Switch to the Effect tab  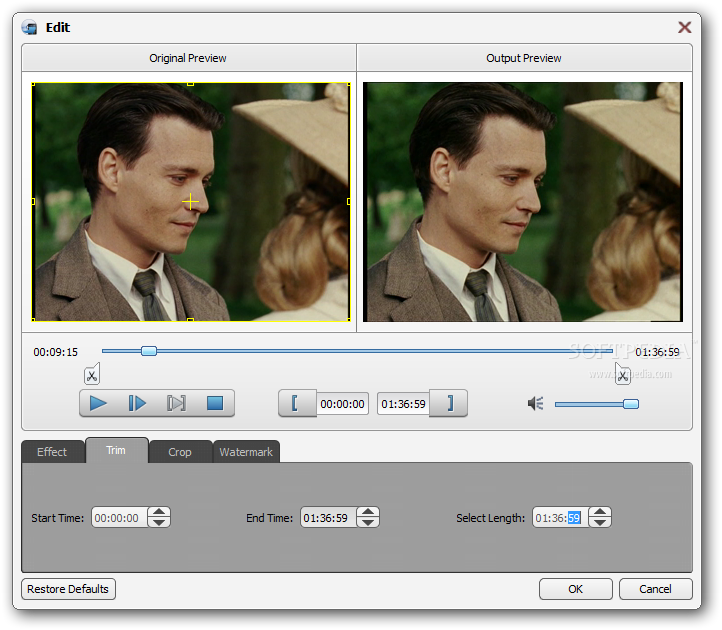[52, 452]
